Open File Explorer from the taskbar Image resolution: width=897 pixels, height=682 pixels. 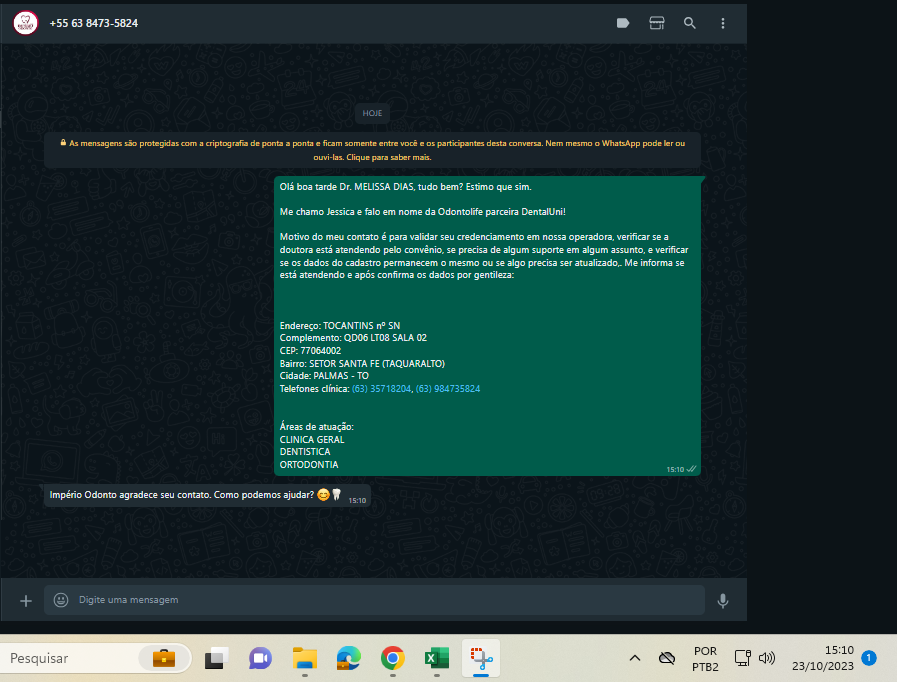click(304, 658)
